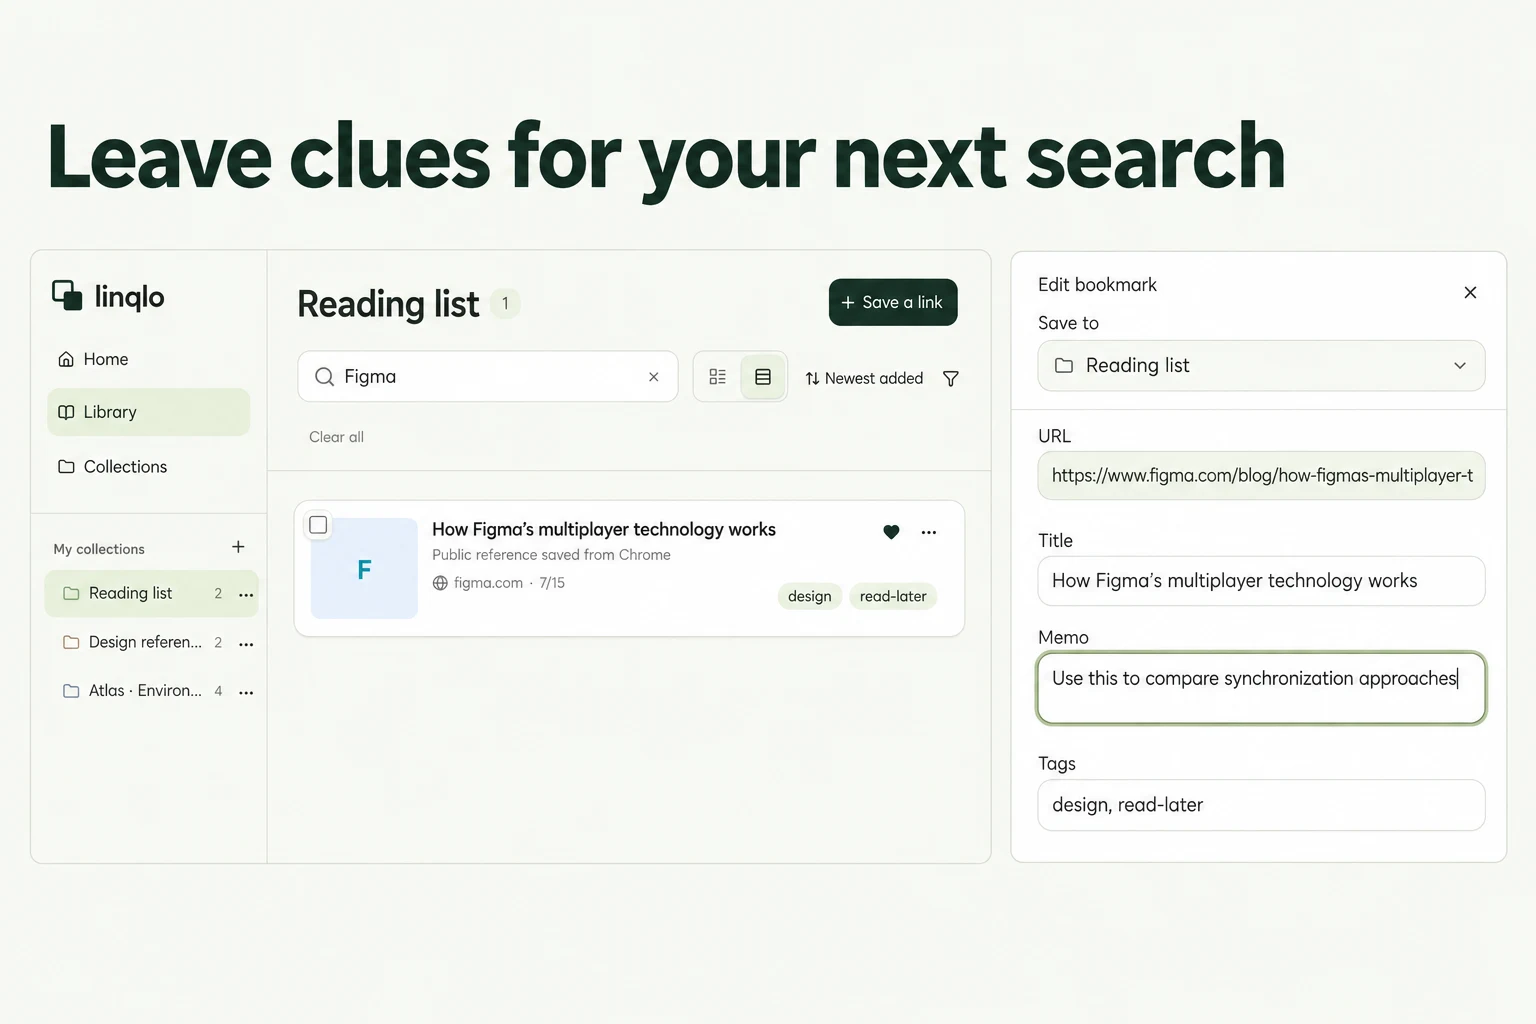Click the Figma search field

click(x=488, y=376)
